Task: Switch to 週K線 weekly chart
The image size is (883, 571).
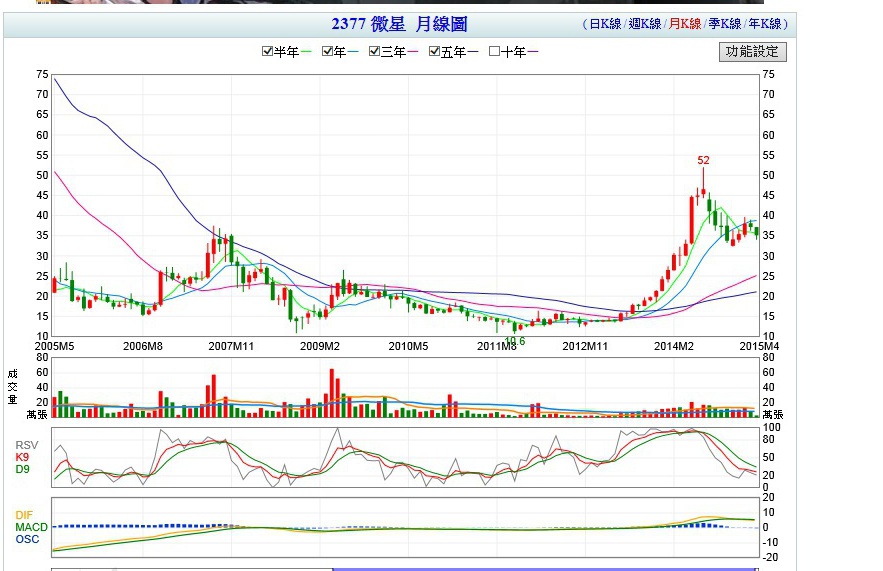Action: (x=645, y=24)
